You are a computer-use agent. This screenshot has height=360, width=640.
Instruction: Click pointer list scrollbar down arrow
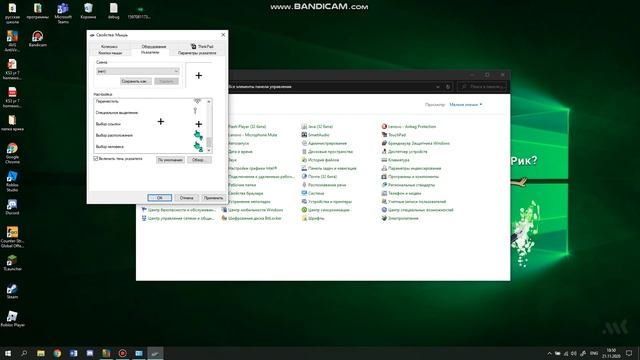[209, 151]
